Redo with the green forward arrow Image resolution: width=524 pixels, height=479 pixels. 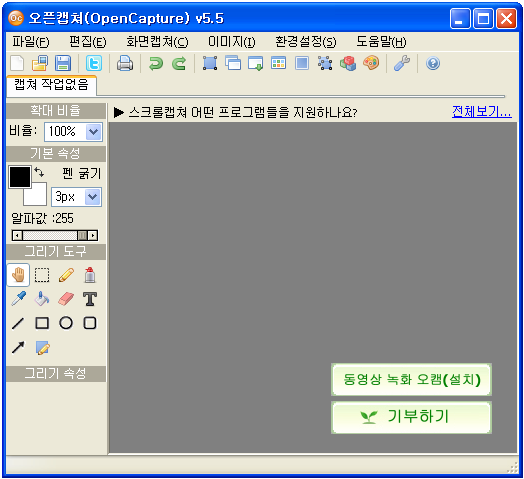(x=179, y=63)
